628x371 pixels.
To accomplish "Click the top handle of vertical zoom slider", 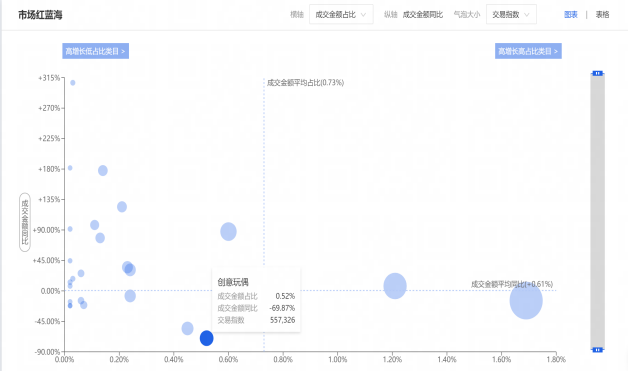I will (x=598, y=73).
